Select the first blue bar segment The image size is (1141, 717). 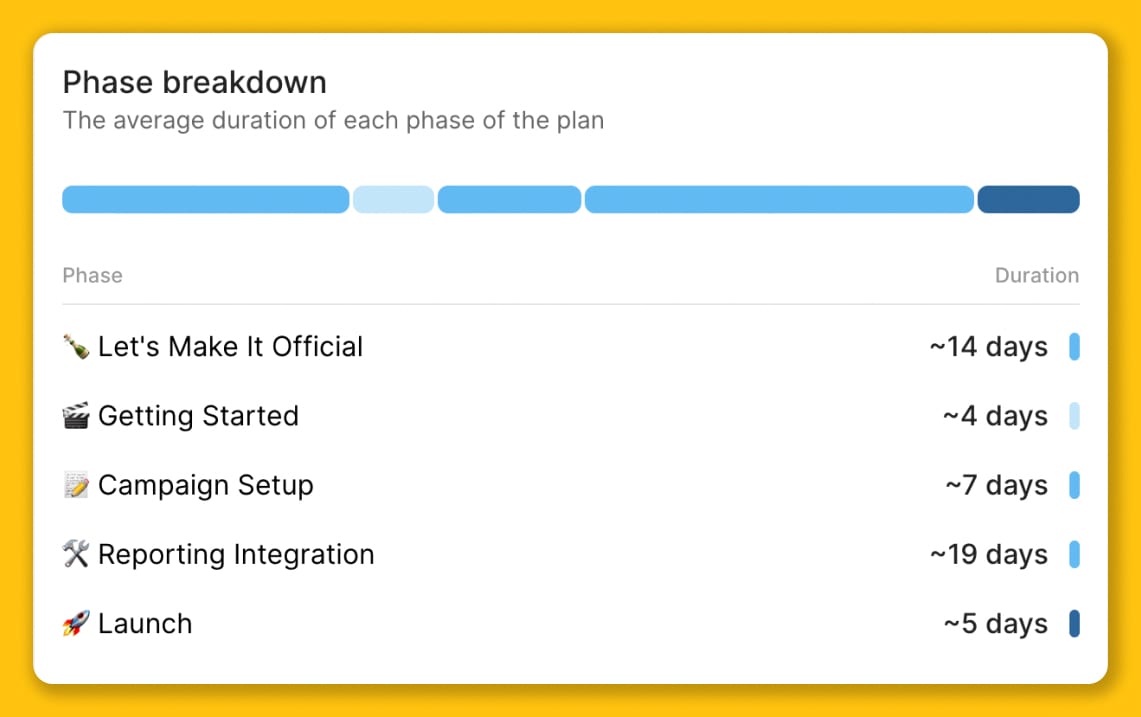pos(206,199)
